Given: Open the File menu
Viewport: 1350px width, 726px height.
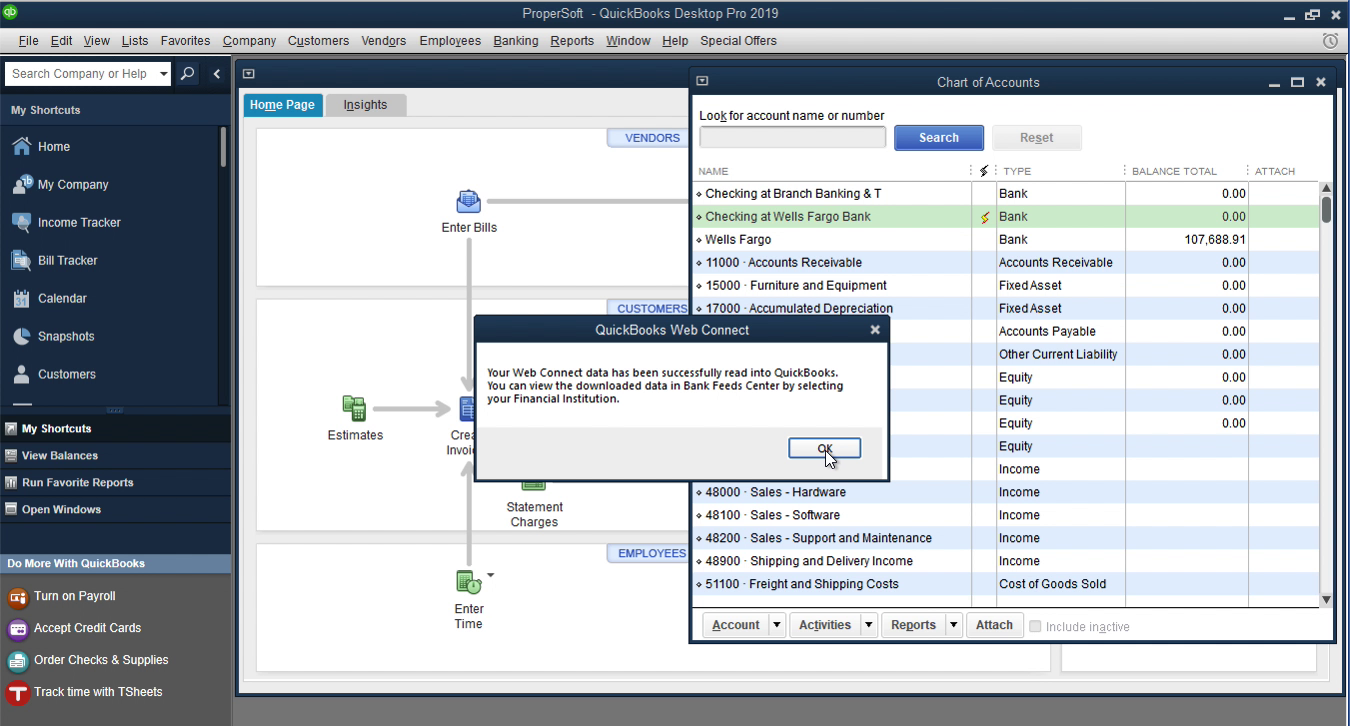Looking at the screenshot, I should point(28,41).
